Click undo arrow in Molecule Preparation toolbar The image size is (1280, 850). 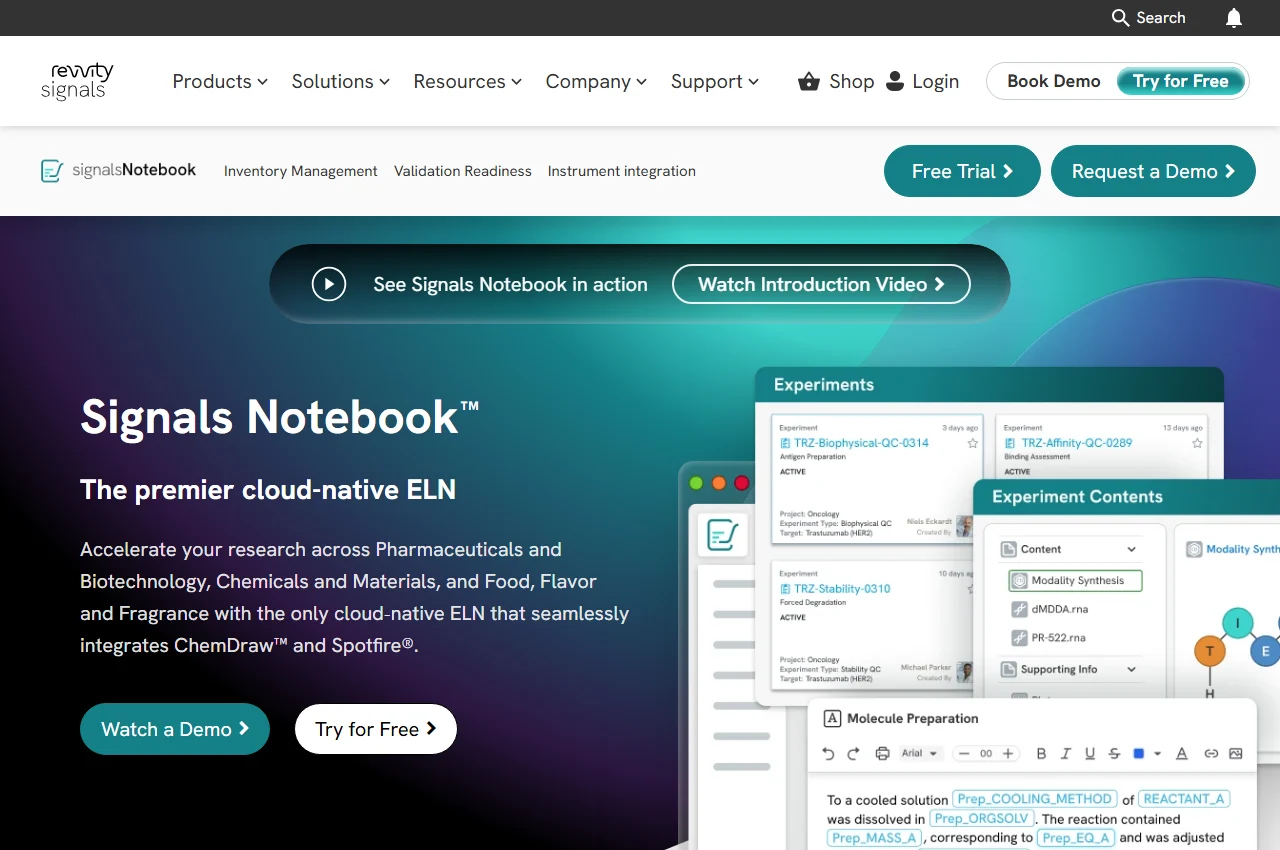828,754
